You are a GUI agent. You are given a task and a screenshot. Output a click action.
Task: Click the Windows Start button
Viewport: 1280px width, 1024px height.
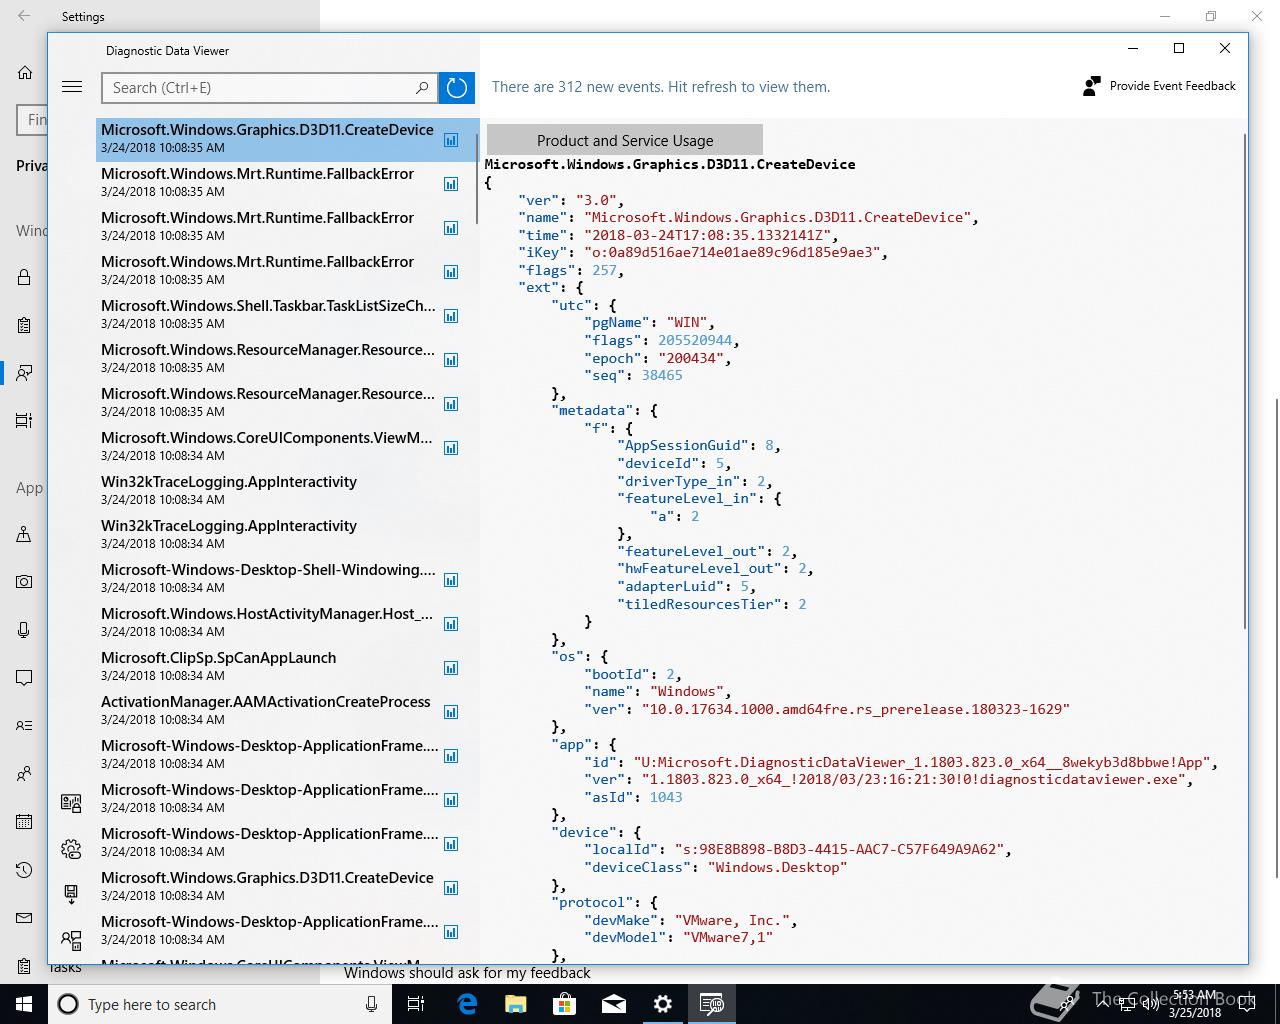tap(24, 1004)
